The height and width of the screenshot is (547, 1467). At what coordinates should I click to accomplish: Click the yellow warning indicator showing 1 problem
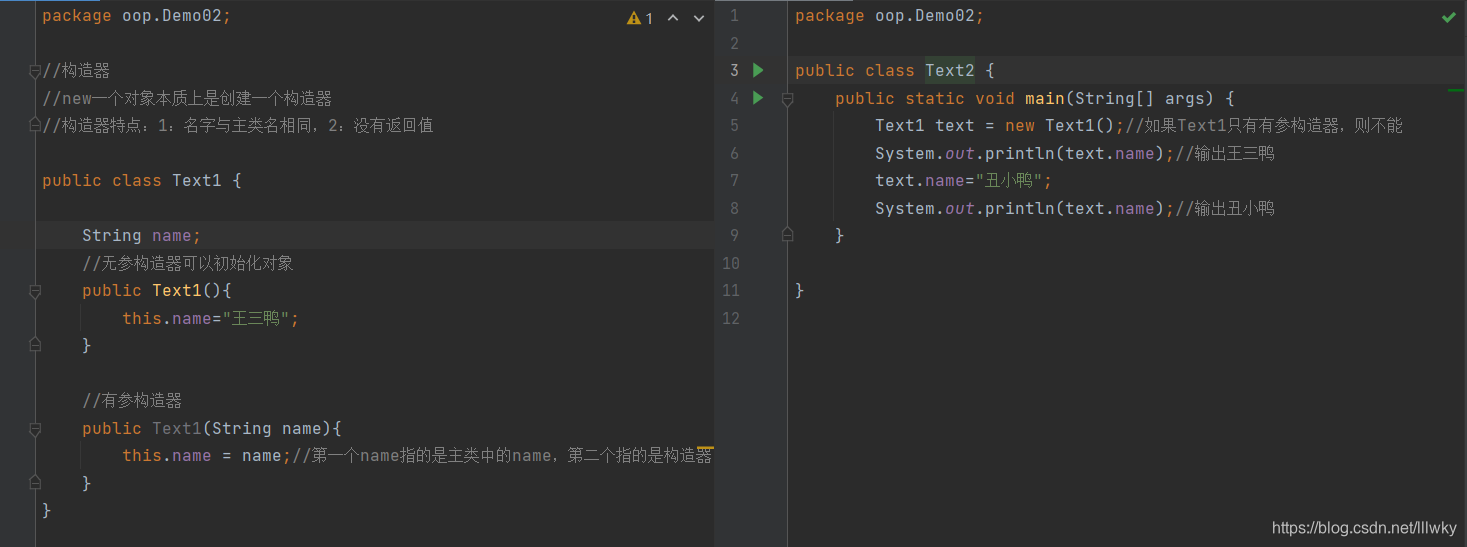[639, 18]
